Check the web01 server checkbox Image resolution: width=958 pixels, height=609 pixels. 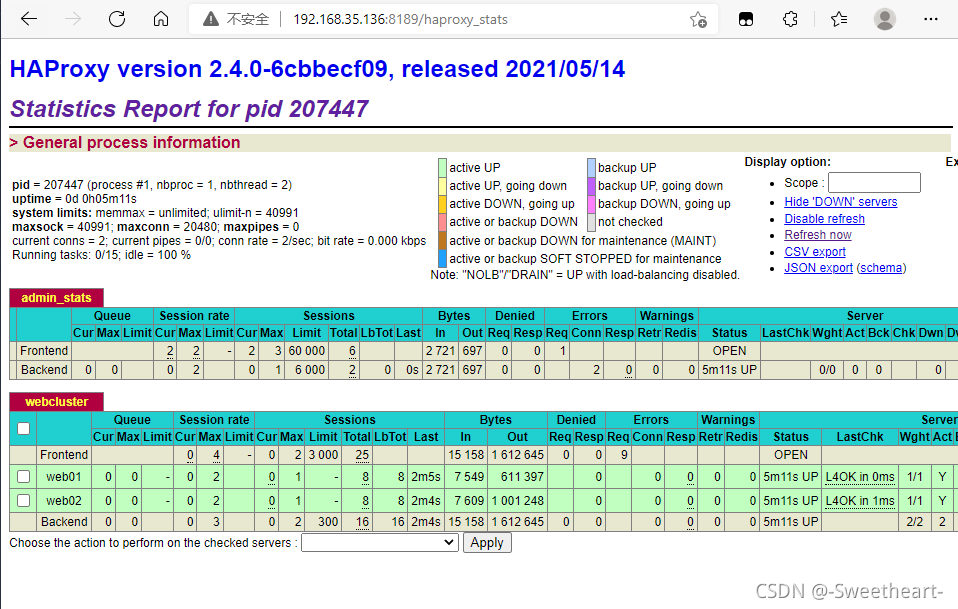[x=23, y=476]
